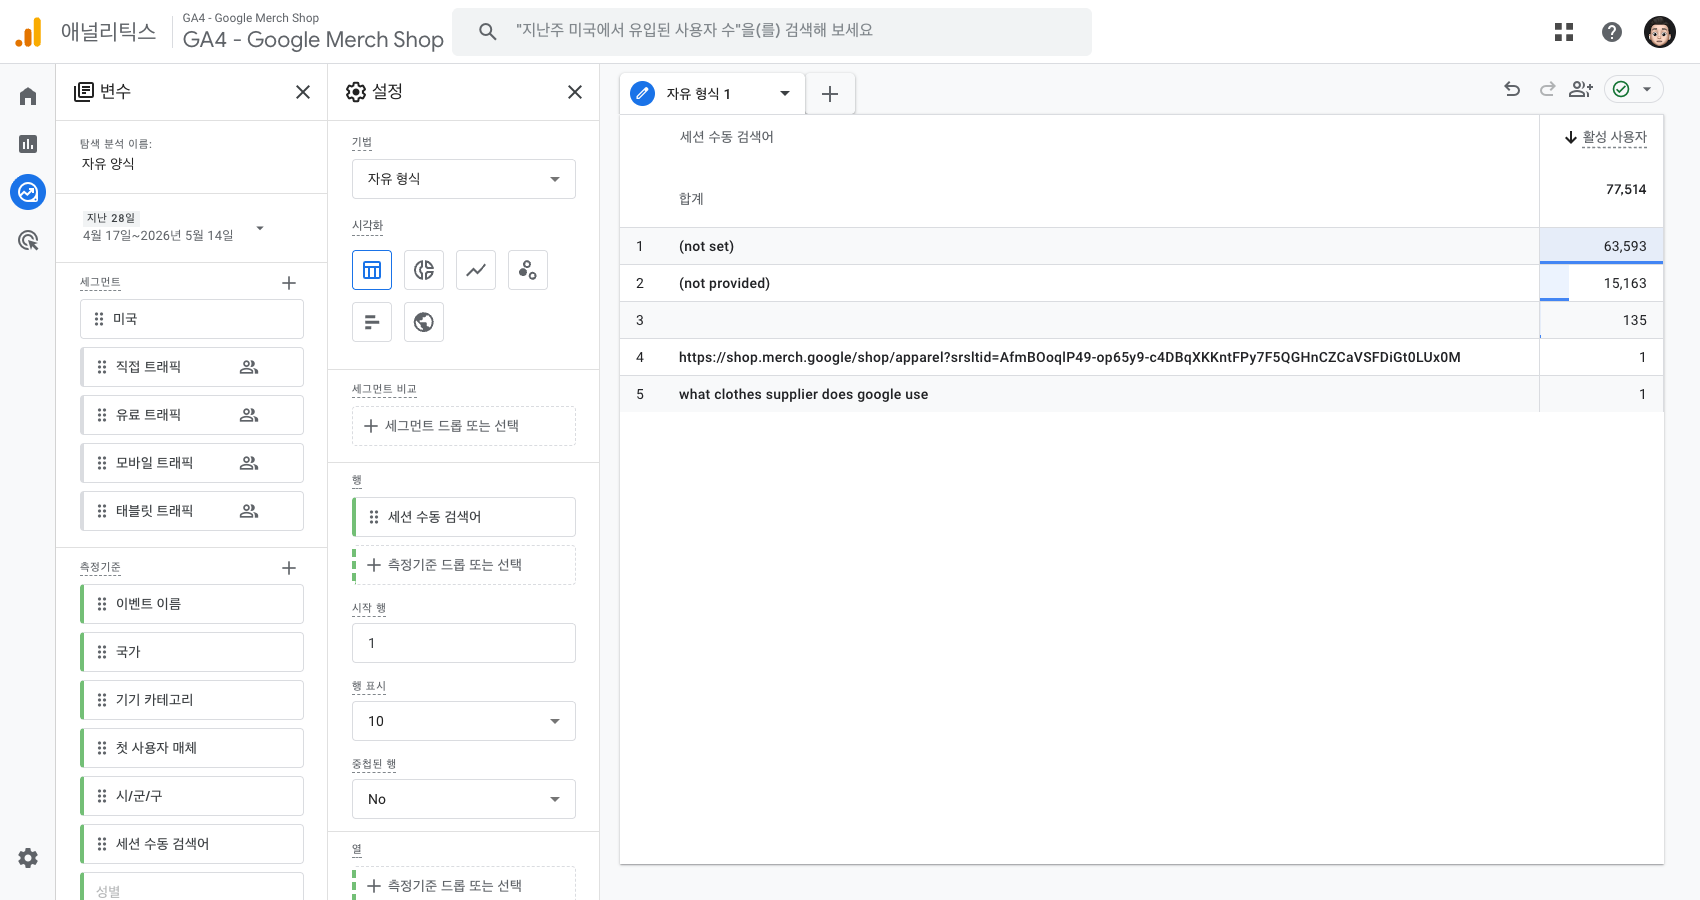1700x900 pixels.
Task: Click the row dimension drop zone
Action: pyautogui.click(x=464, y=565)
